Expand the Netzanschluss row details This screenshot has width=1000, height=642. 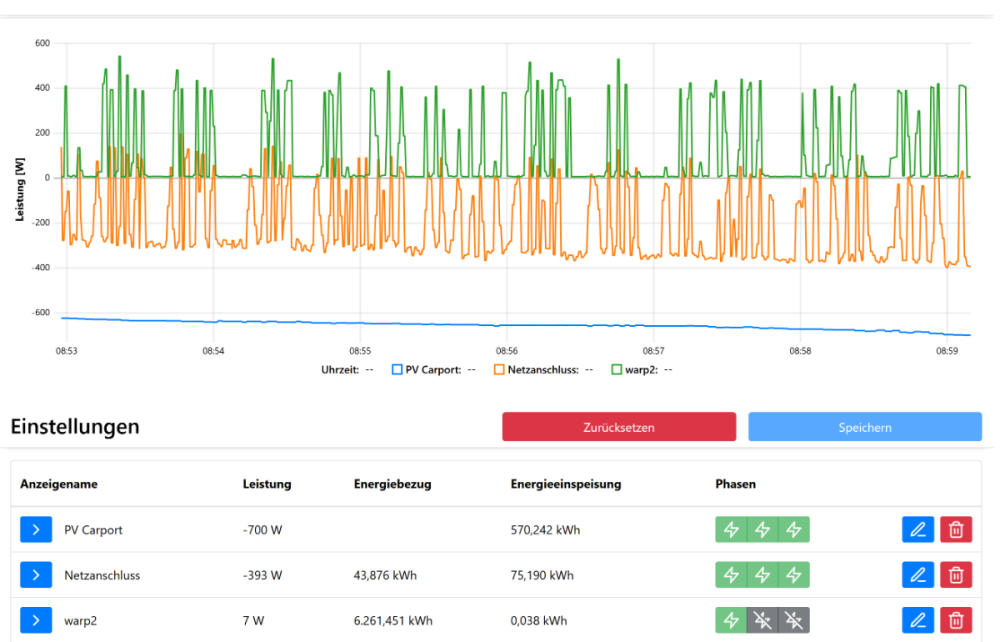[35, 575]
